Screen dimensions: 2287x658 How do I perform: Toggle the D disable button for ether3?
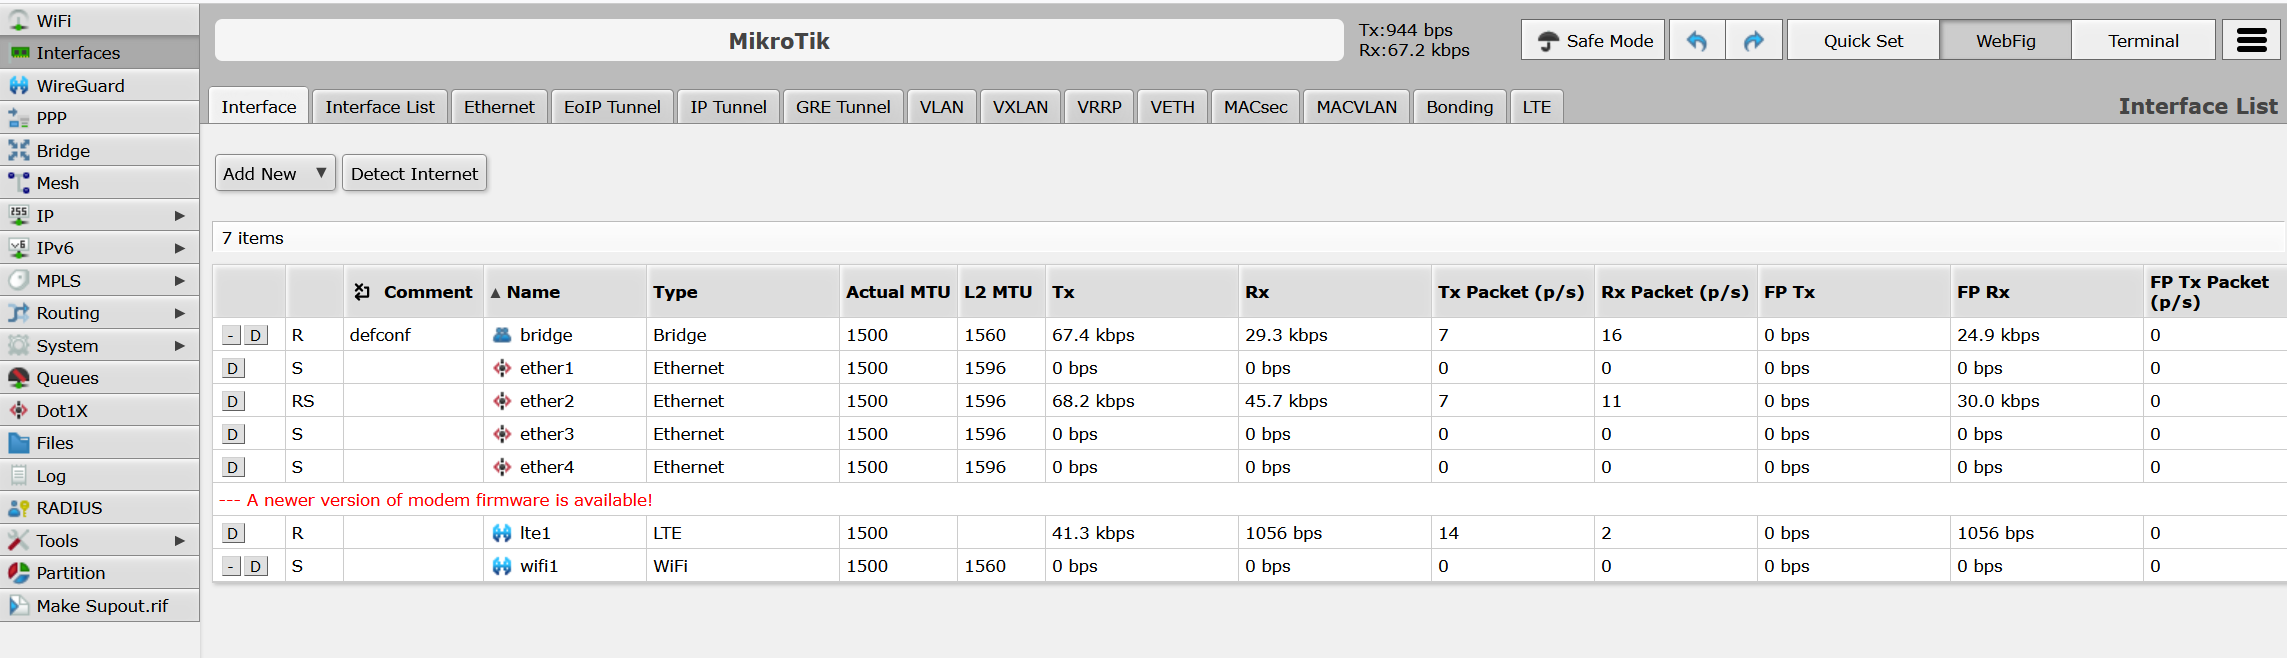tap(232, 435)
